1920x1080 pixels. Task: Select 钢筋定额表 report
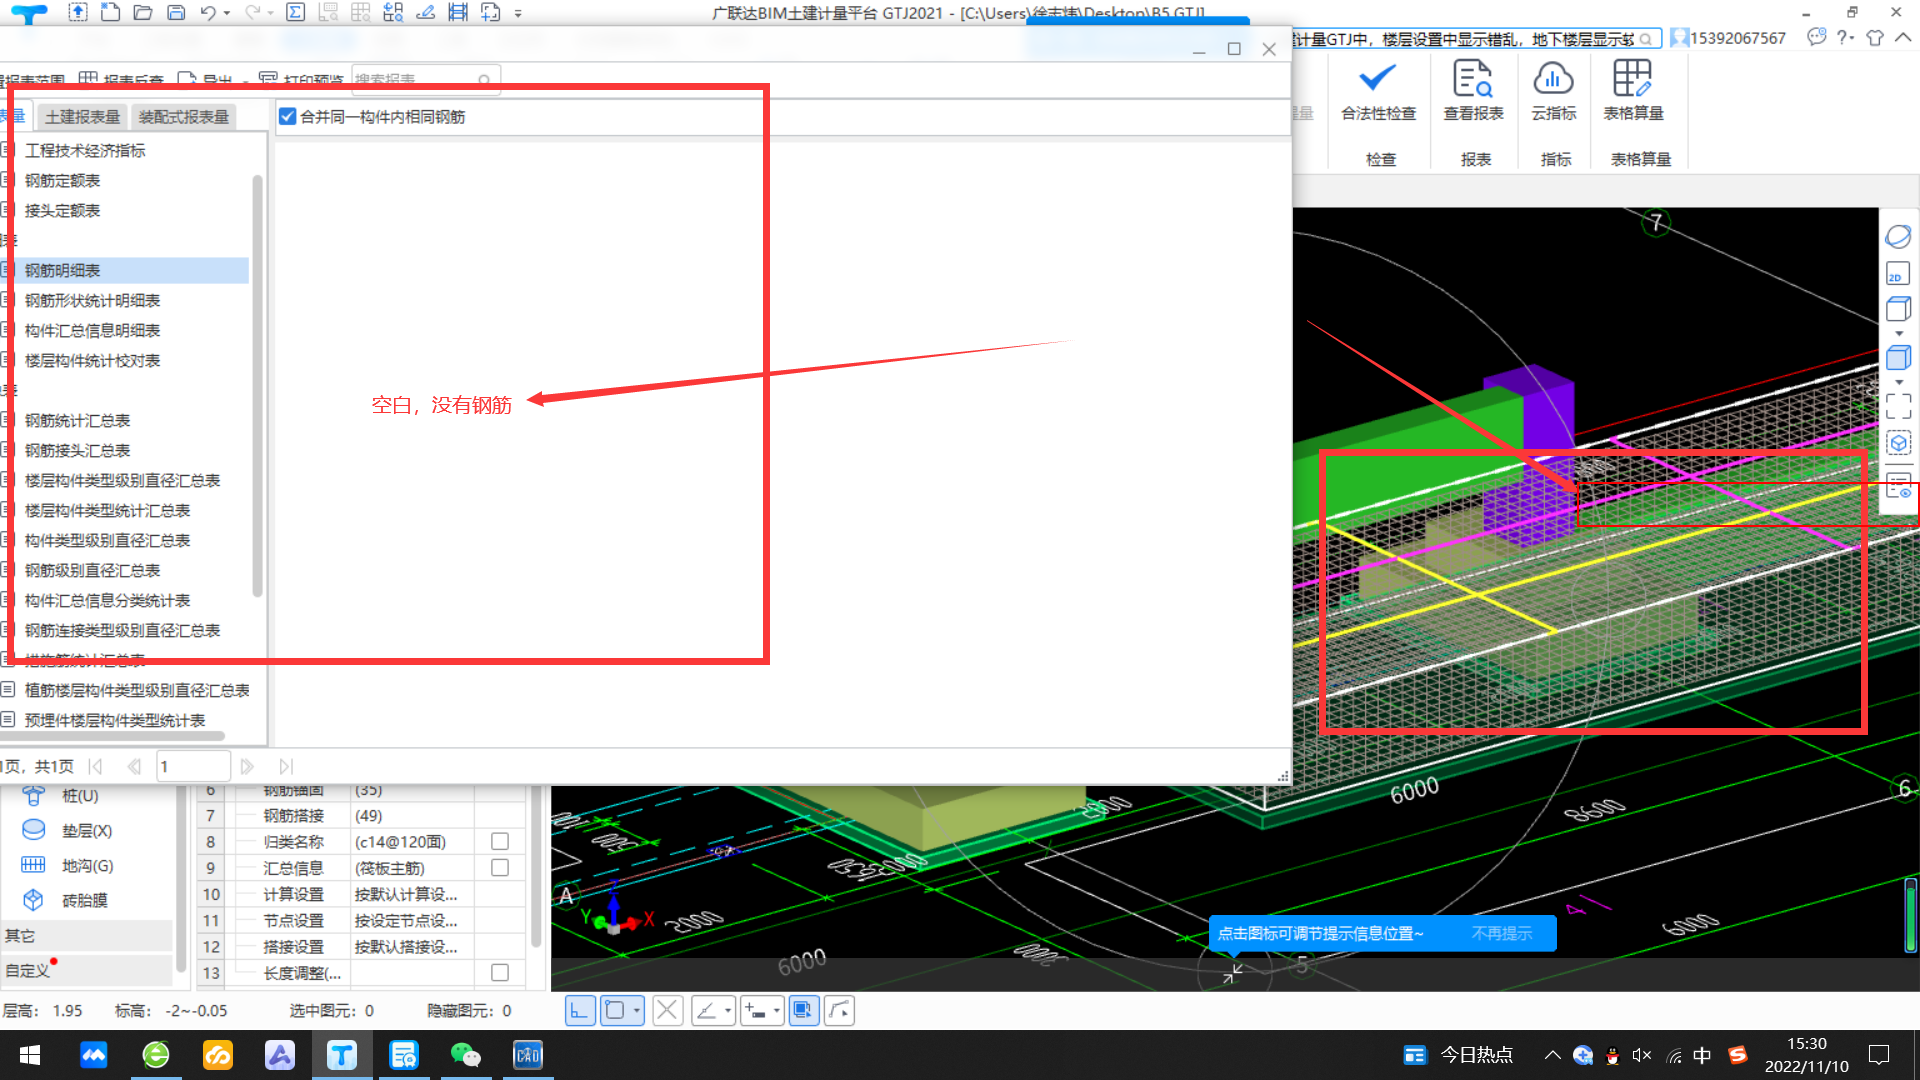click(63, 181)
